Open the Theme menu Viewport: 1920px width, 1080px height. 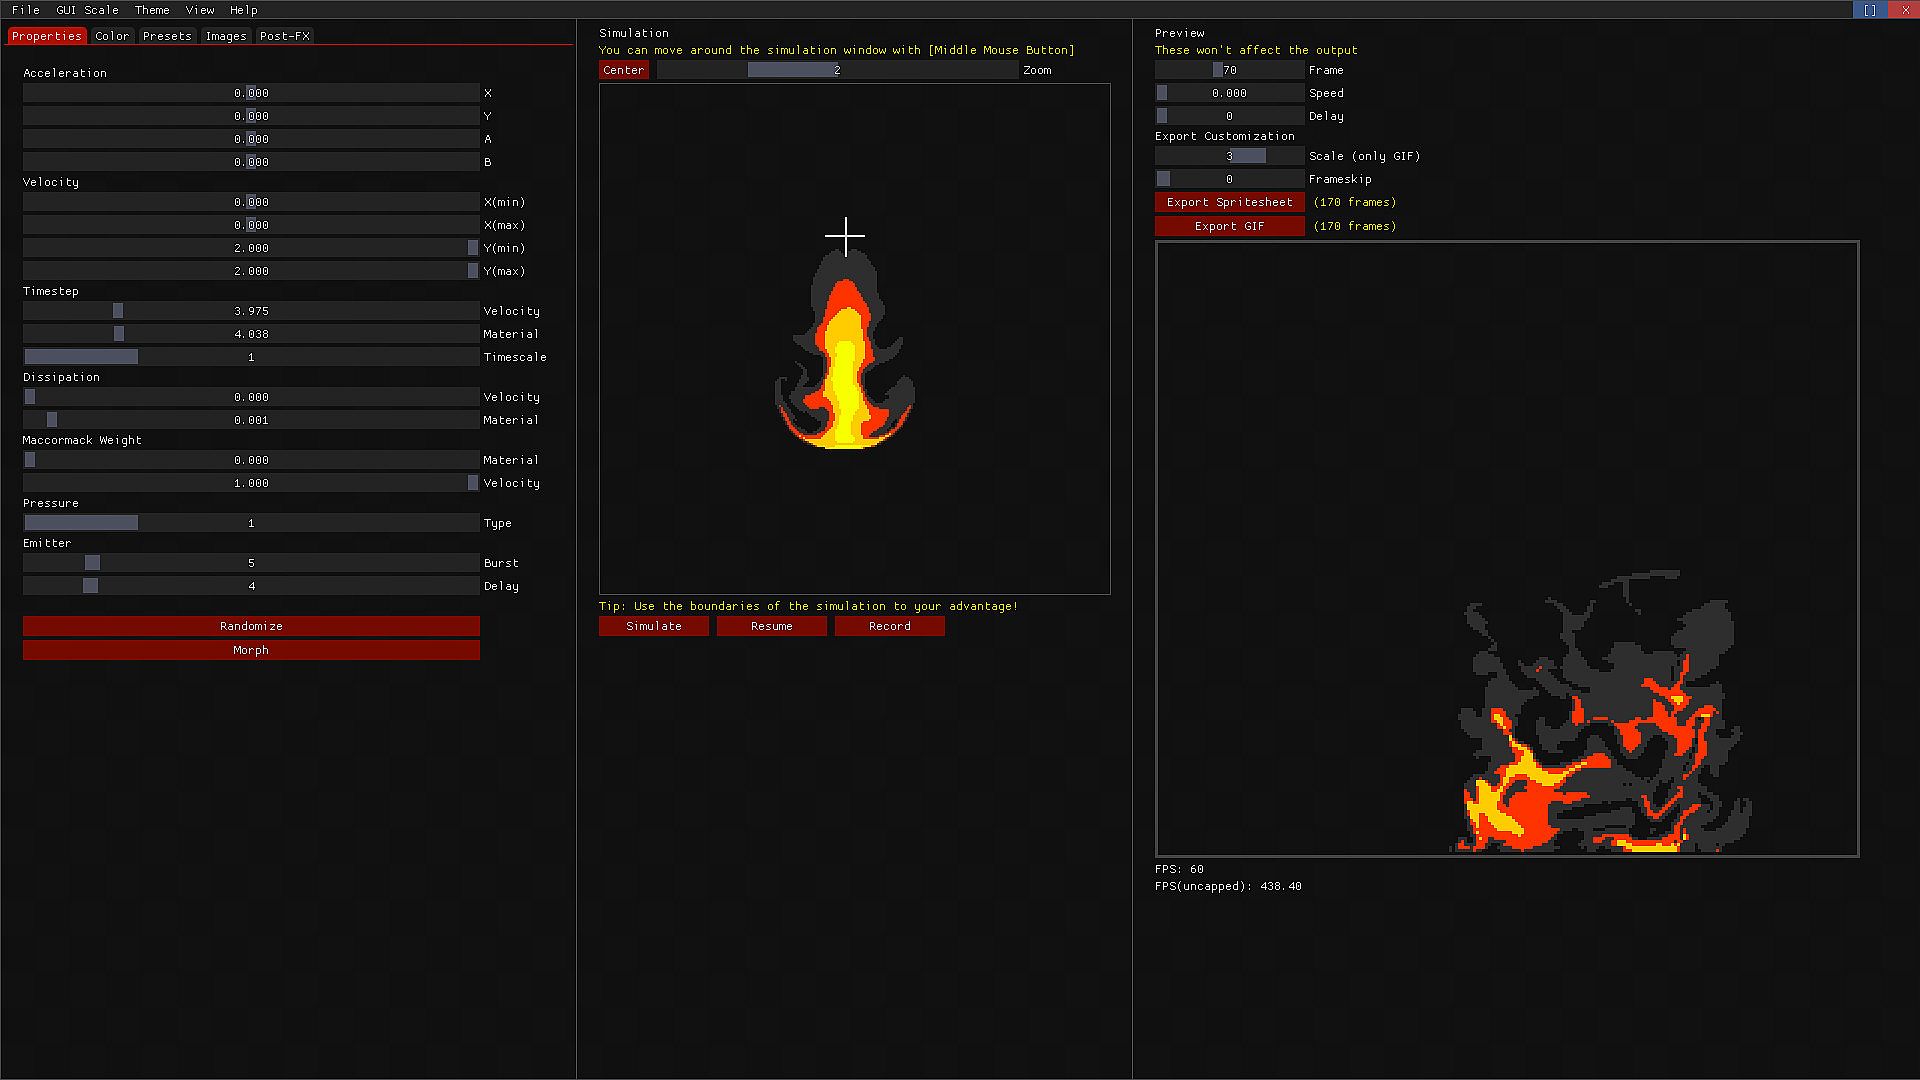152,10
